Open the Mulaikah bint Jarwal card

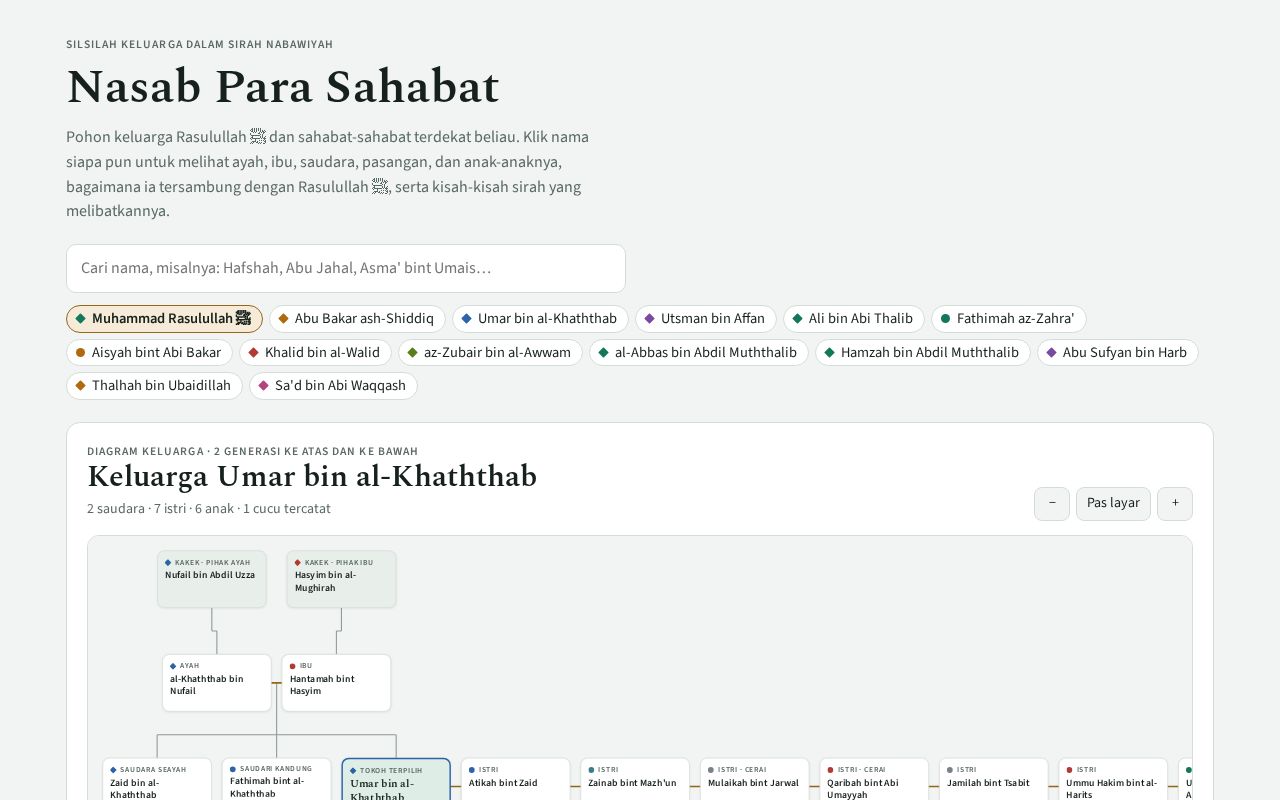(755, 780)
